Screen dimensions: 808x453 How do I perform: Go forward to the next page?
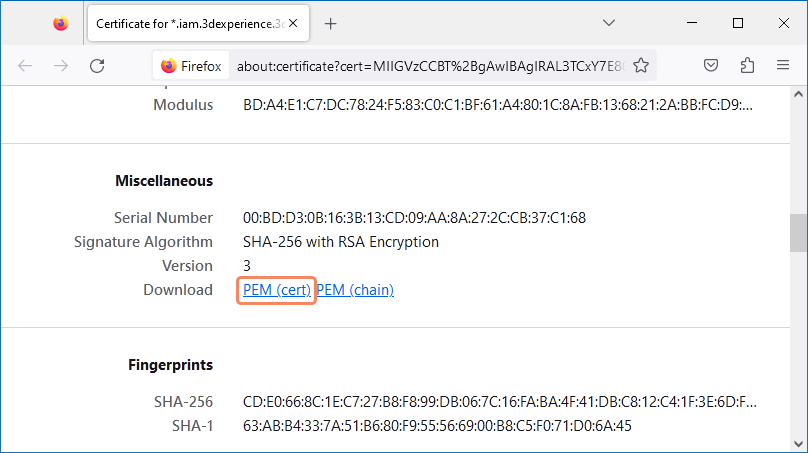(61, 66)
